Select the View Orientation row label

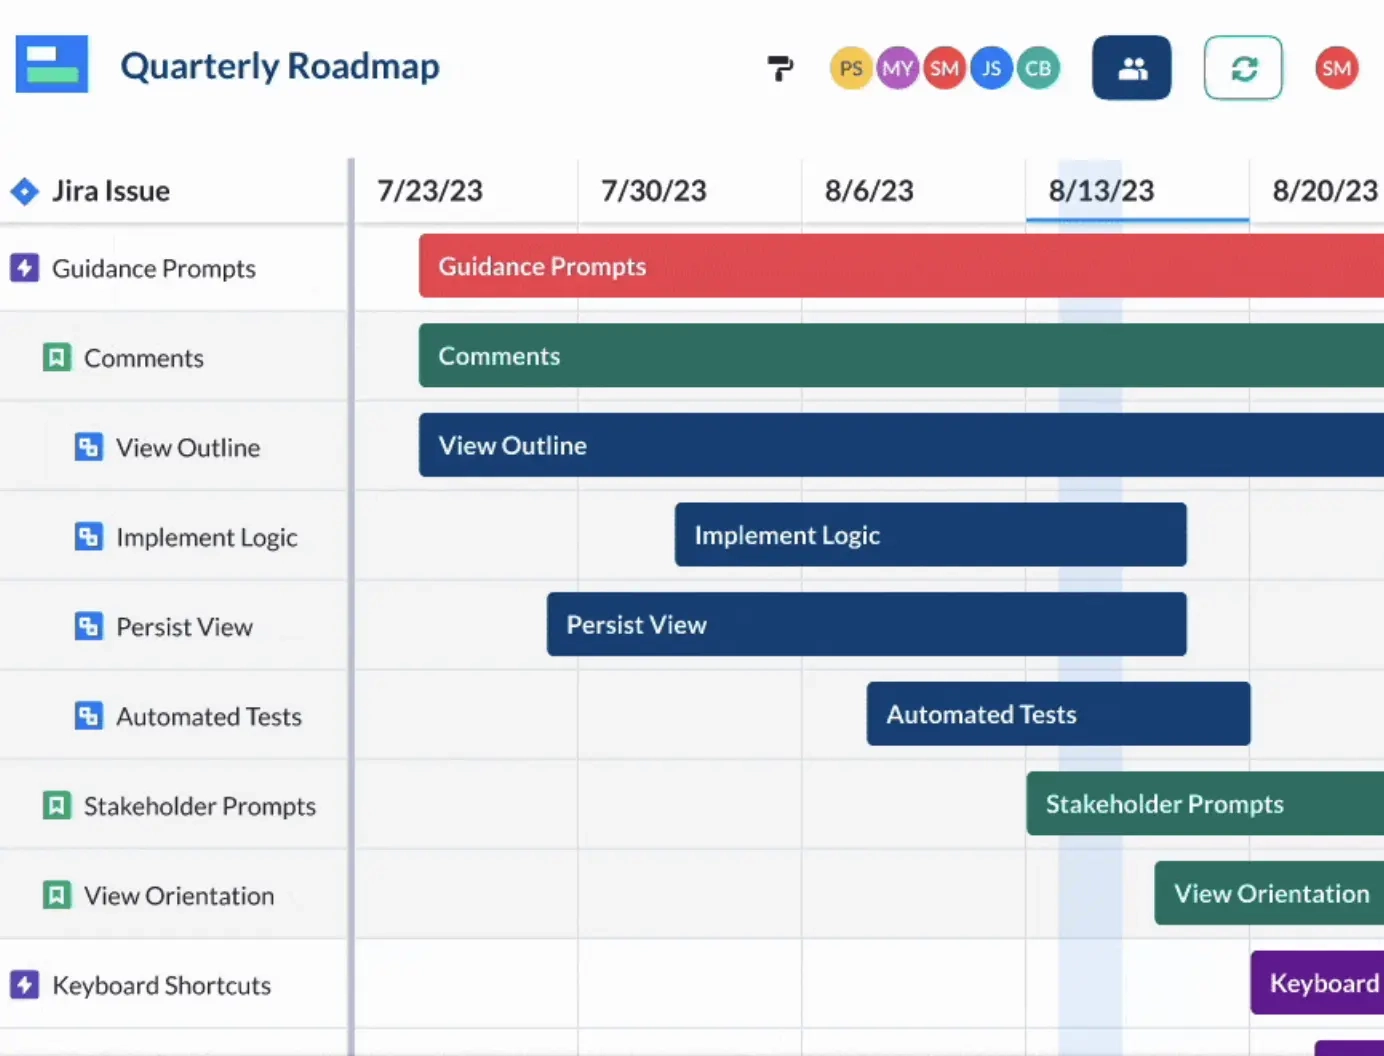(178, 896)
